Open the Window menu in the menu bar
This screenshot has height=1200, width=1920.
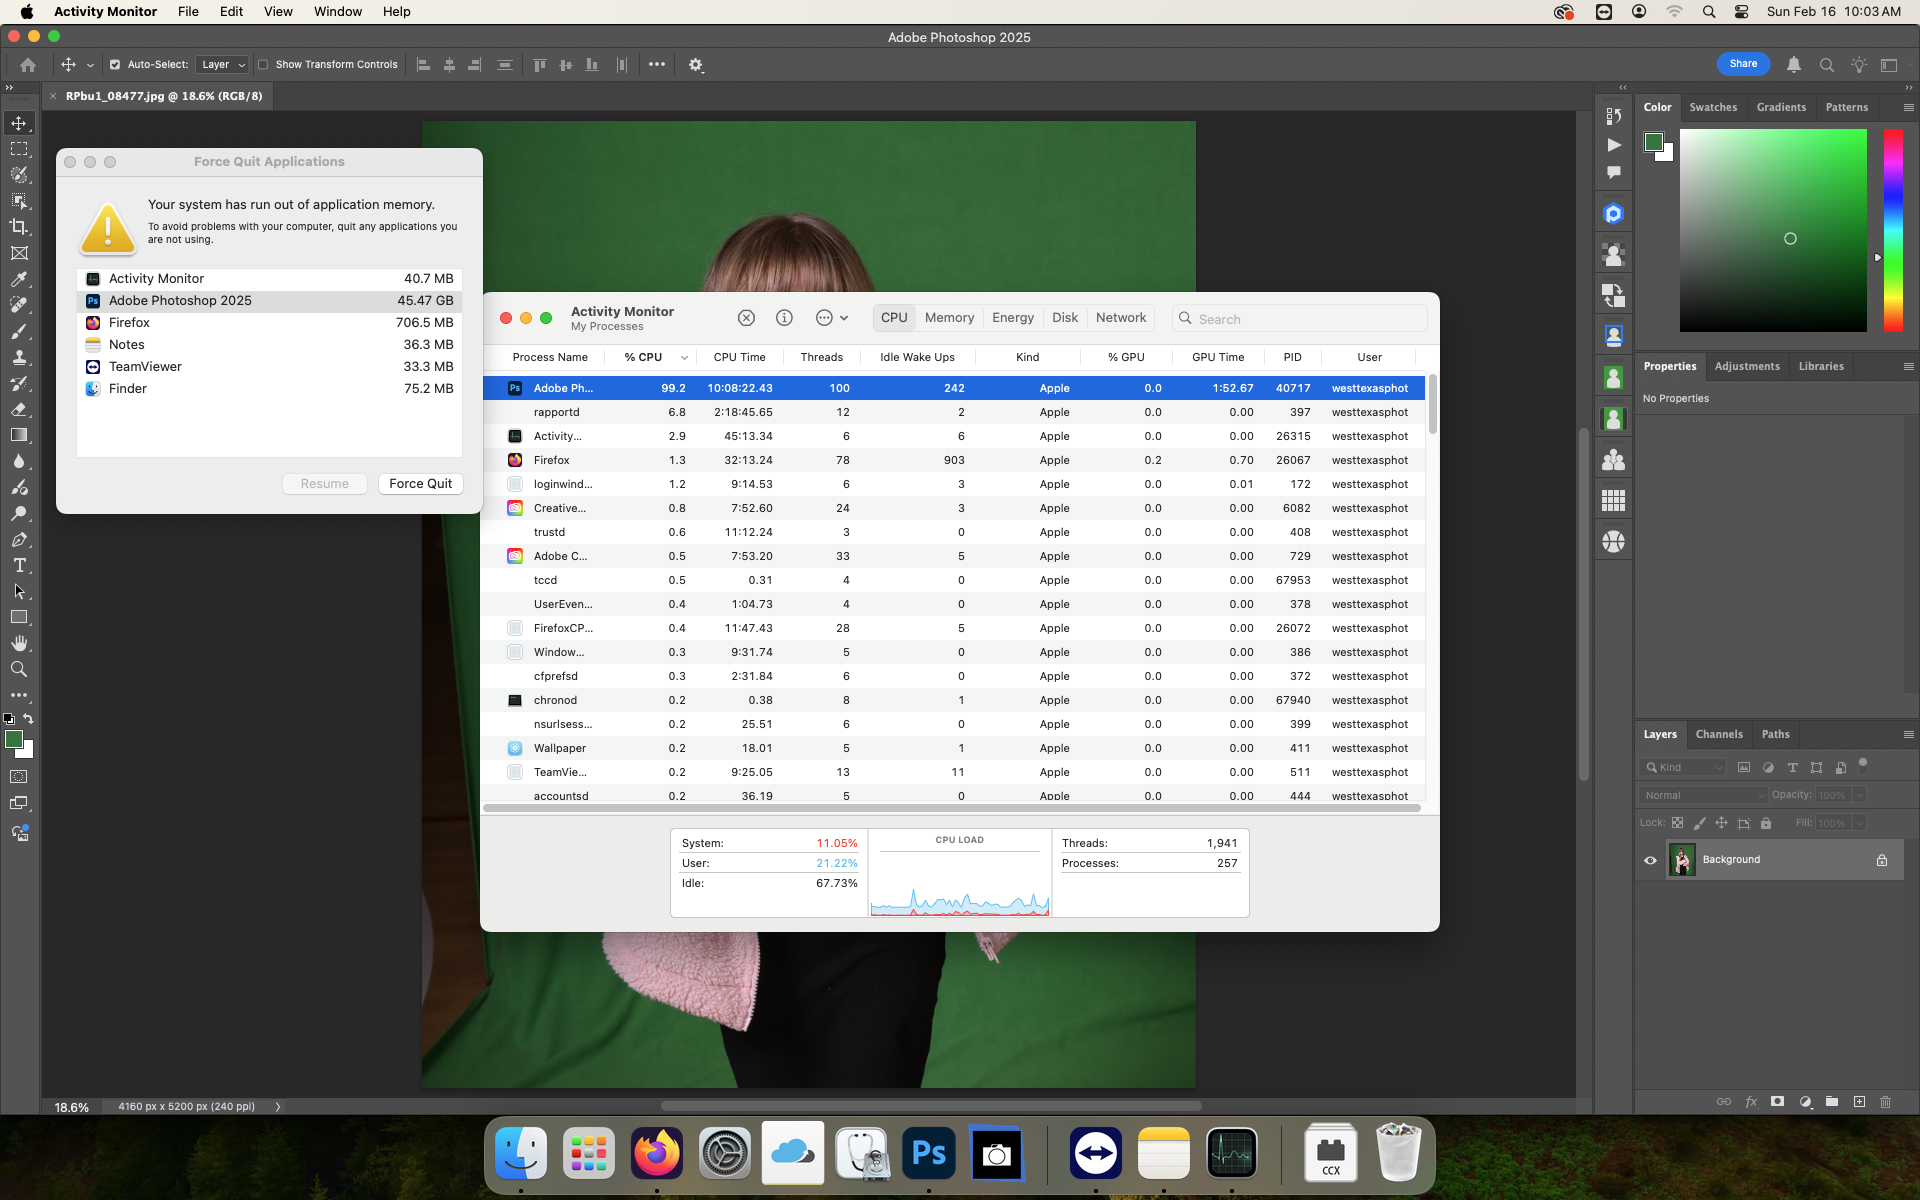click(338, 11)
